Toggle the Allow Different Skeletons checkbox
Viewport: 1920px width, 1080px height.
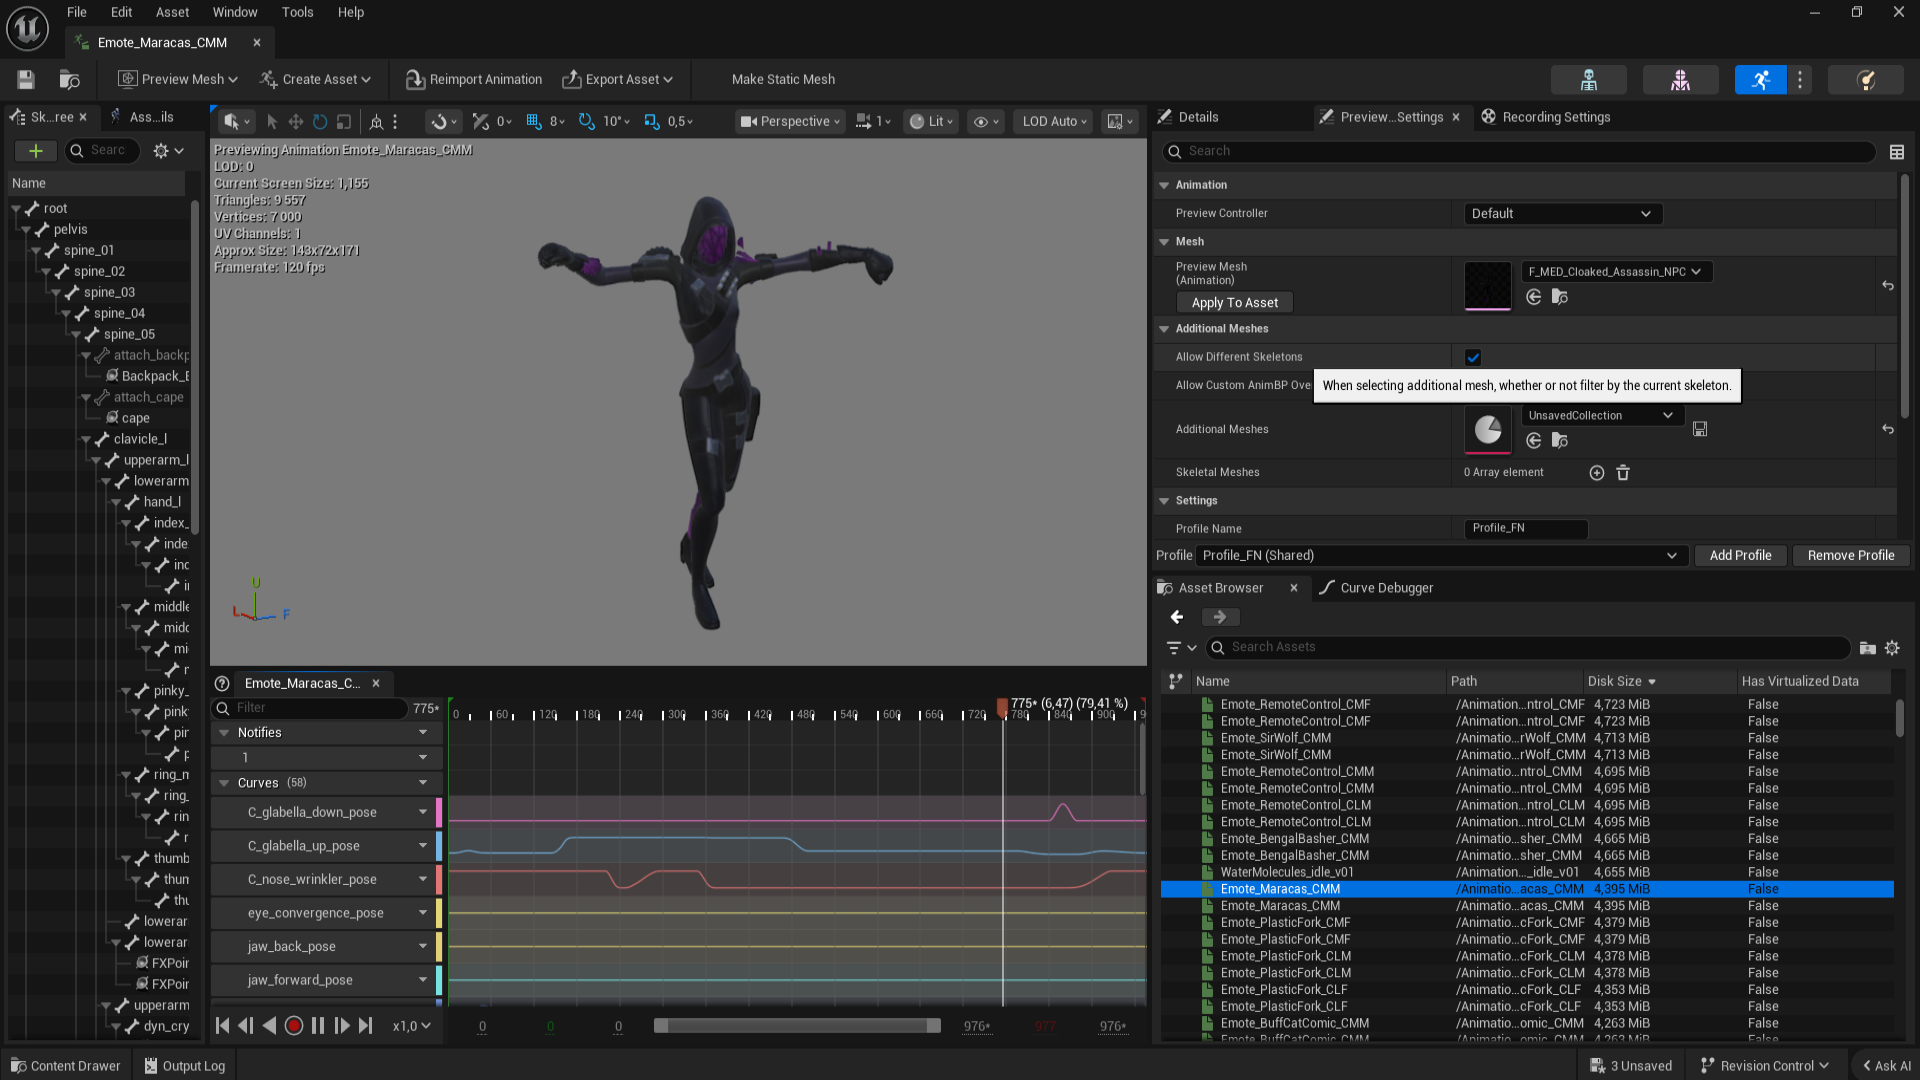click(x=1472, y=357)
